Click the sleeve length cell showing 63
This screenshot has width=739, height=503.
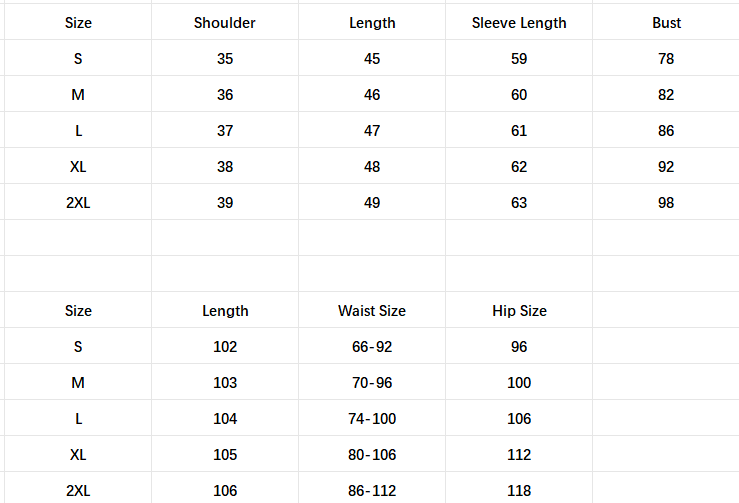(519, 203)
